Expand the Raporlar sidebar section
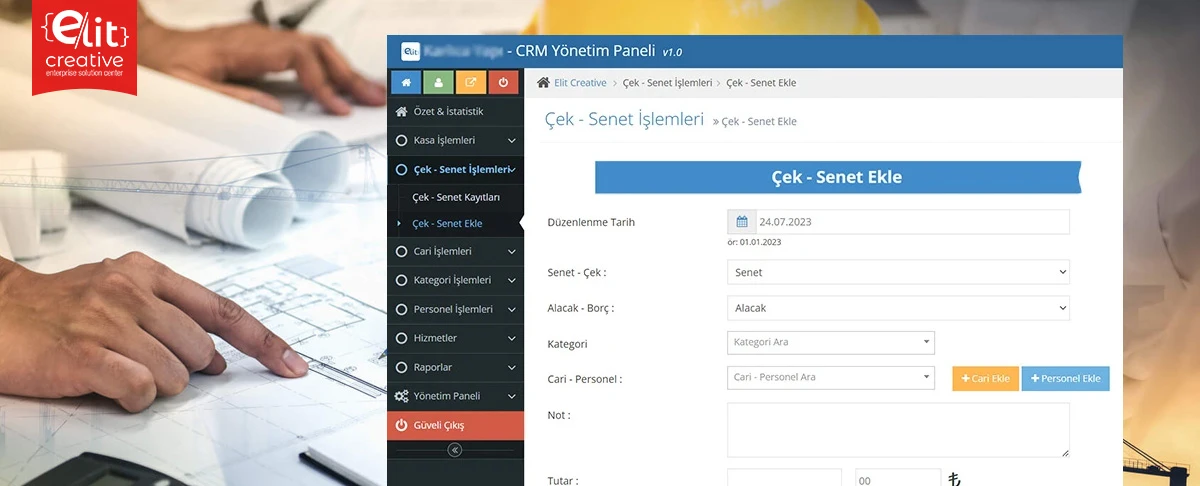Image resolution: width=1200 pixels, height=486 pixels. click(455, 367)
